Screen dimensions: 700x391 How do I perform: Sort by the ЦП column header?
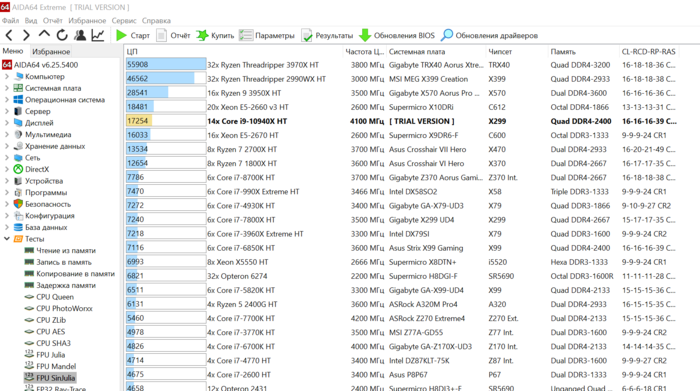pos(131,52)
